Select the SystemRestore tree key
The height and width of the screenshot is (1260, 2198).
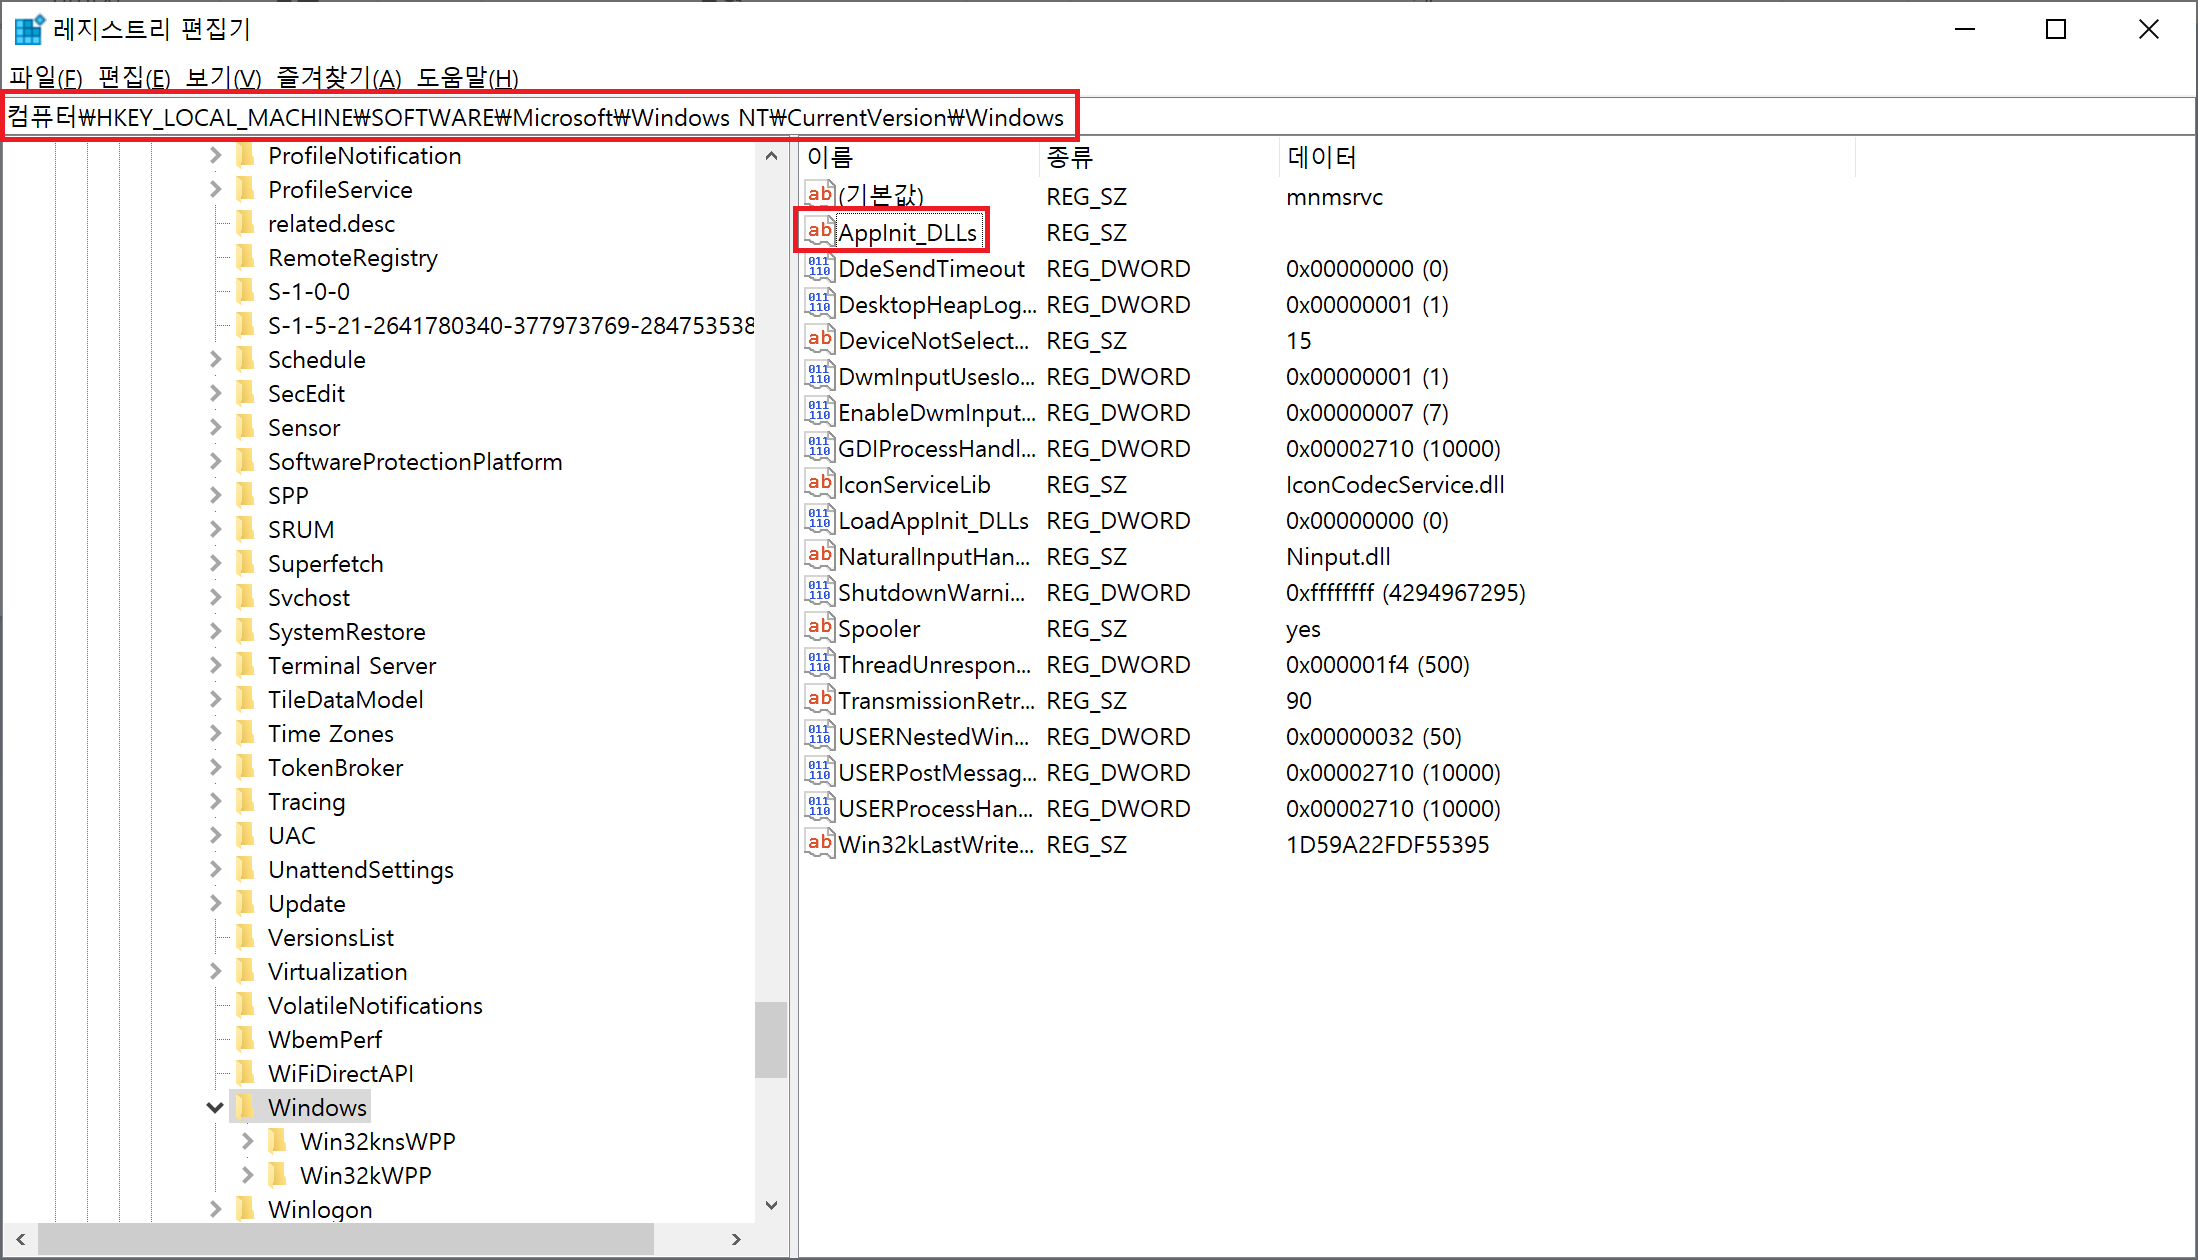(x=346, y=631)
